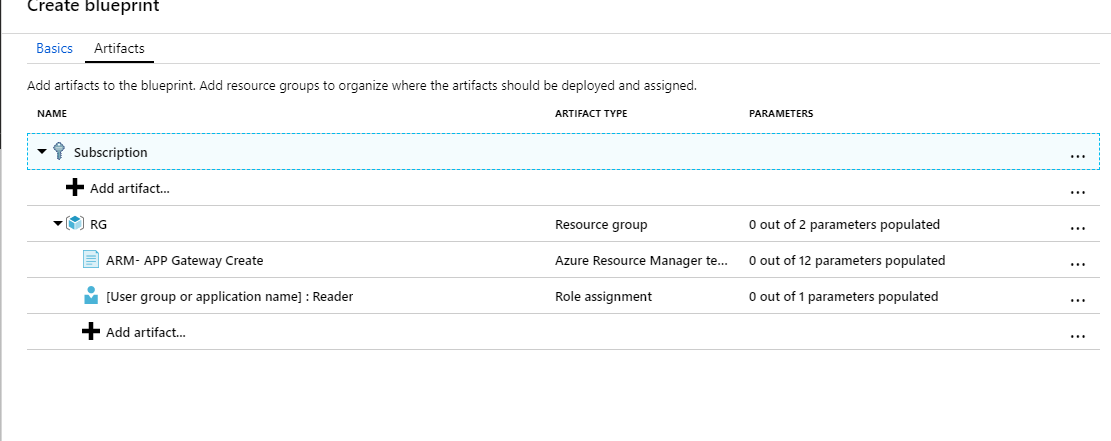Switch to the Basics tab

[x=54, y=48]
